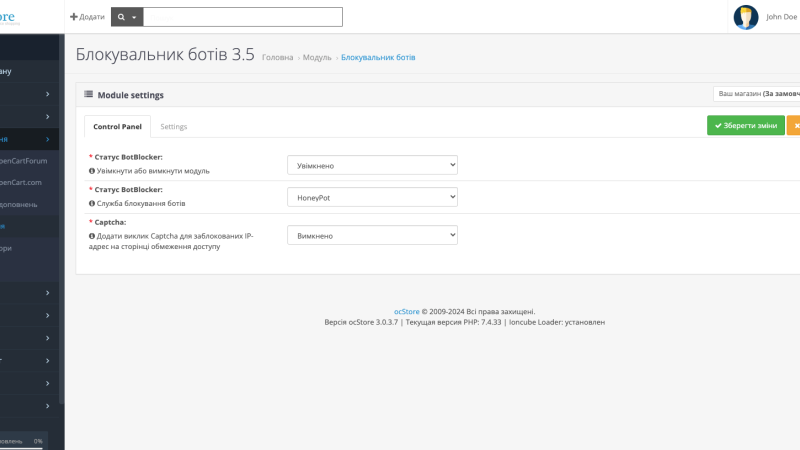Click John Doe user name
Image resolution: width=800 pixels, height=450 pixels.
click(x=781, y=17)
